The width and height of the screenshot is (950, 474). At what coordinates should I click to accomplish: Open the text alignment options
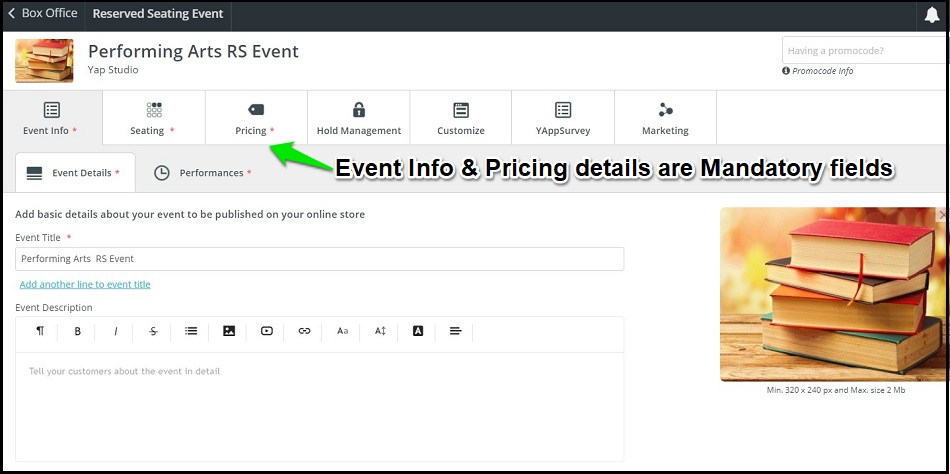(x=456, y=331)
